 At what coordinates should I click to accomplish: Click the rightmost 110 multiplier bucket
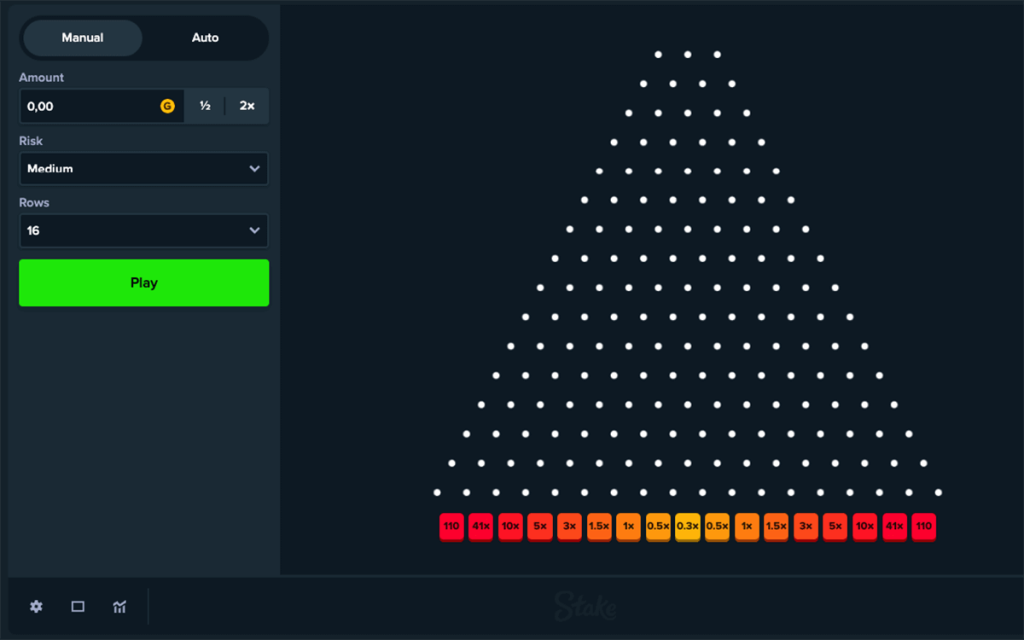coord(923,527)
